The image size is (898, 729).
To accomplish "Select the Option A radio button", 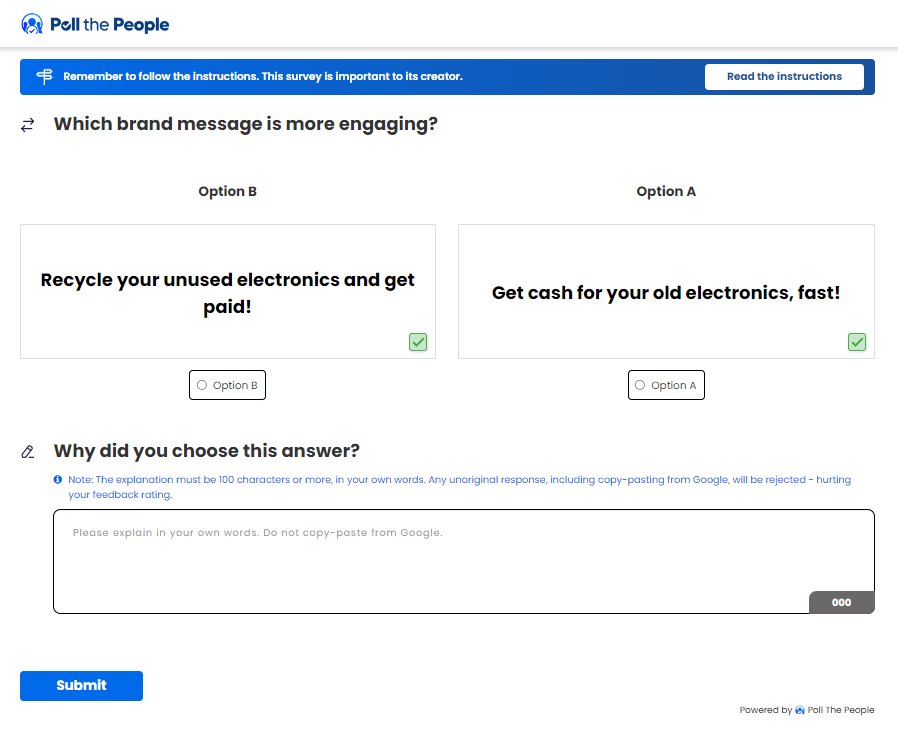I will click(640, 385).
